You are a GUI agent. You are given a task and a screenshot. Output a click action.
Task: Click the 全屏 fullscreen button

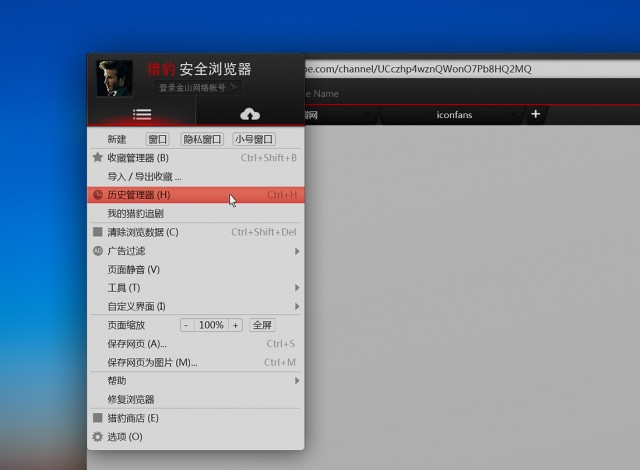point(262,325)
